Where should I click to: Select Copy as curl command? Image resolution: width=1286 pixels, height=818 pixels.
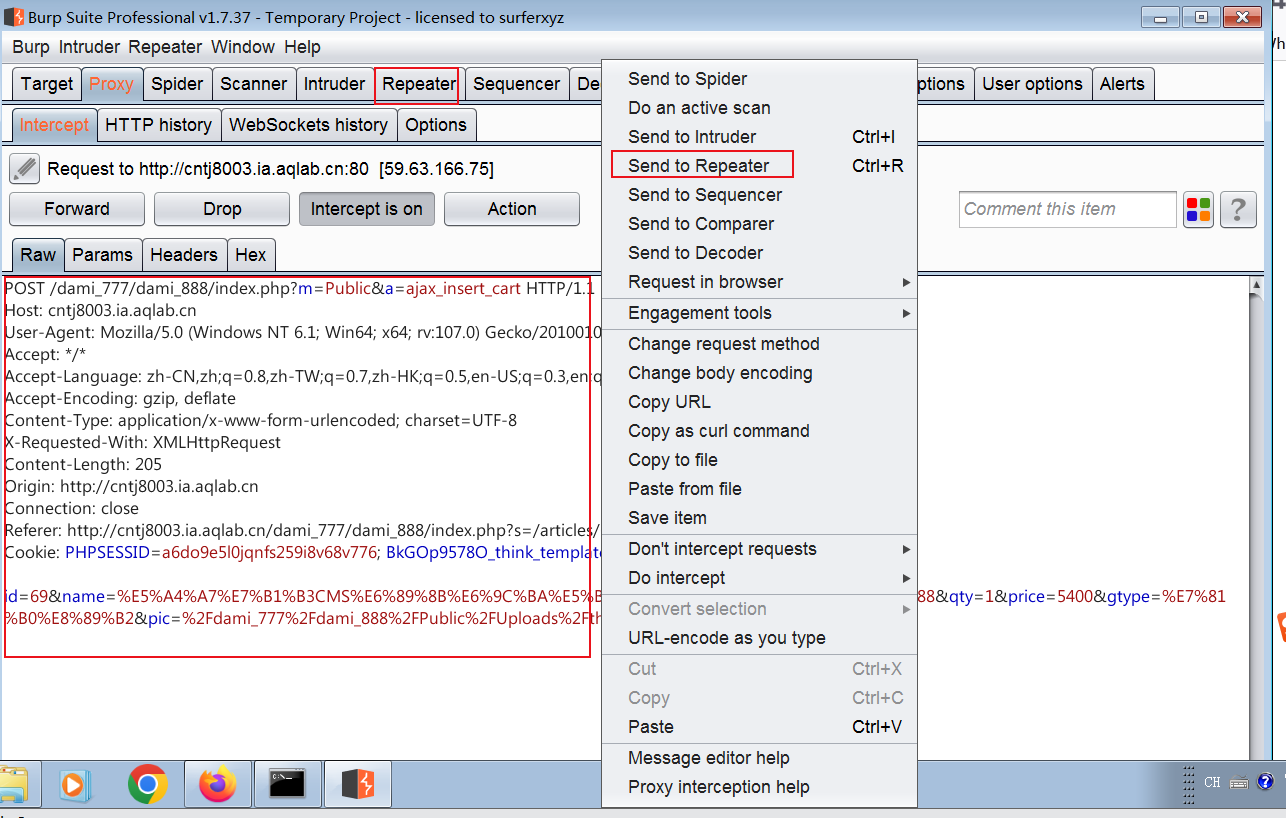tap(759, 431)
